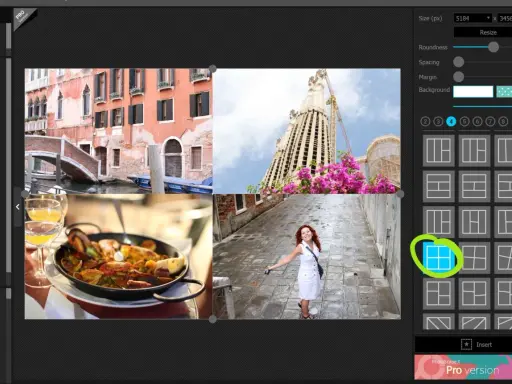The width and height of the screenshot is (512, 384).
Task: Switch to 5-photo layouts
Action: click(x=464, y=121)
